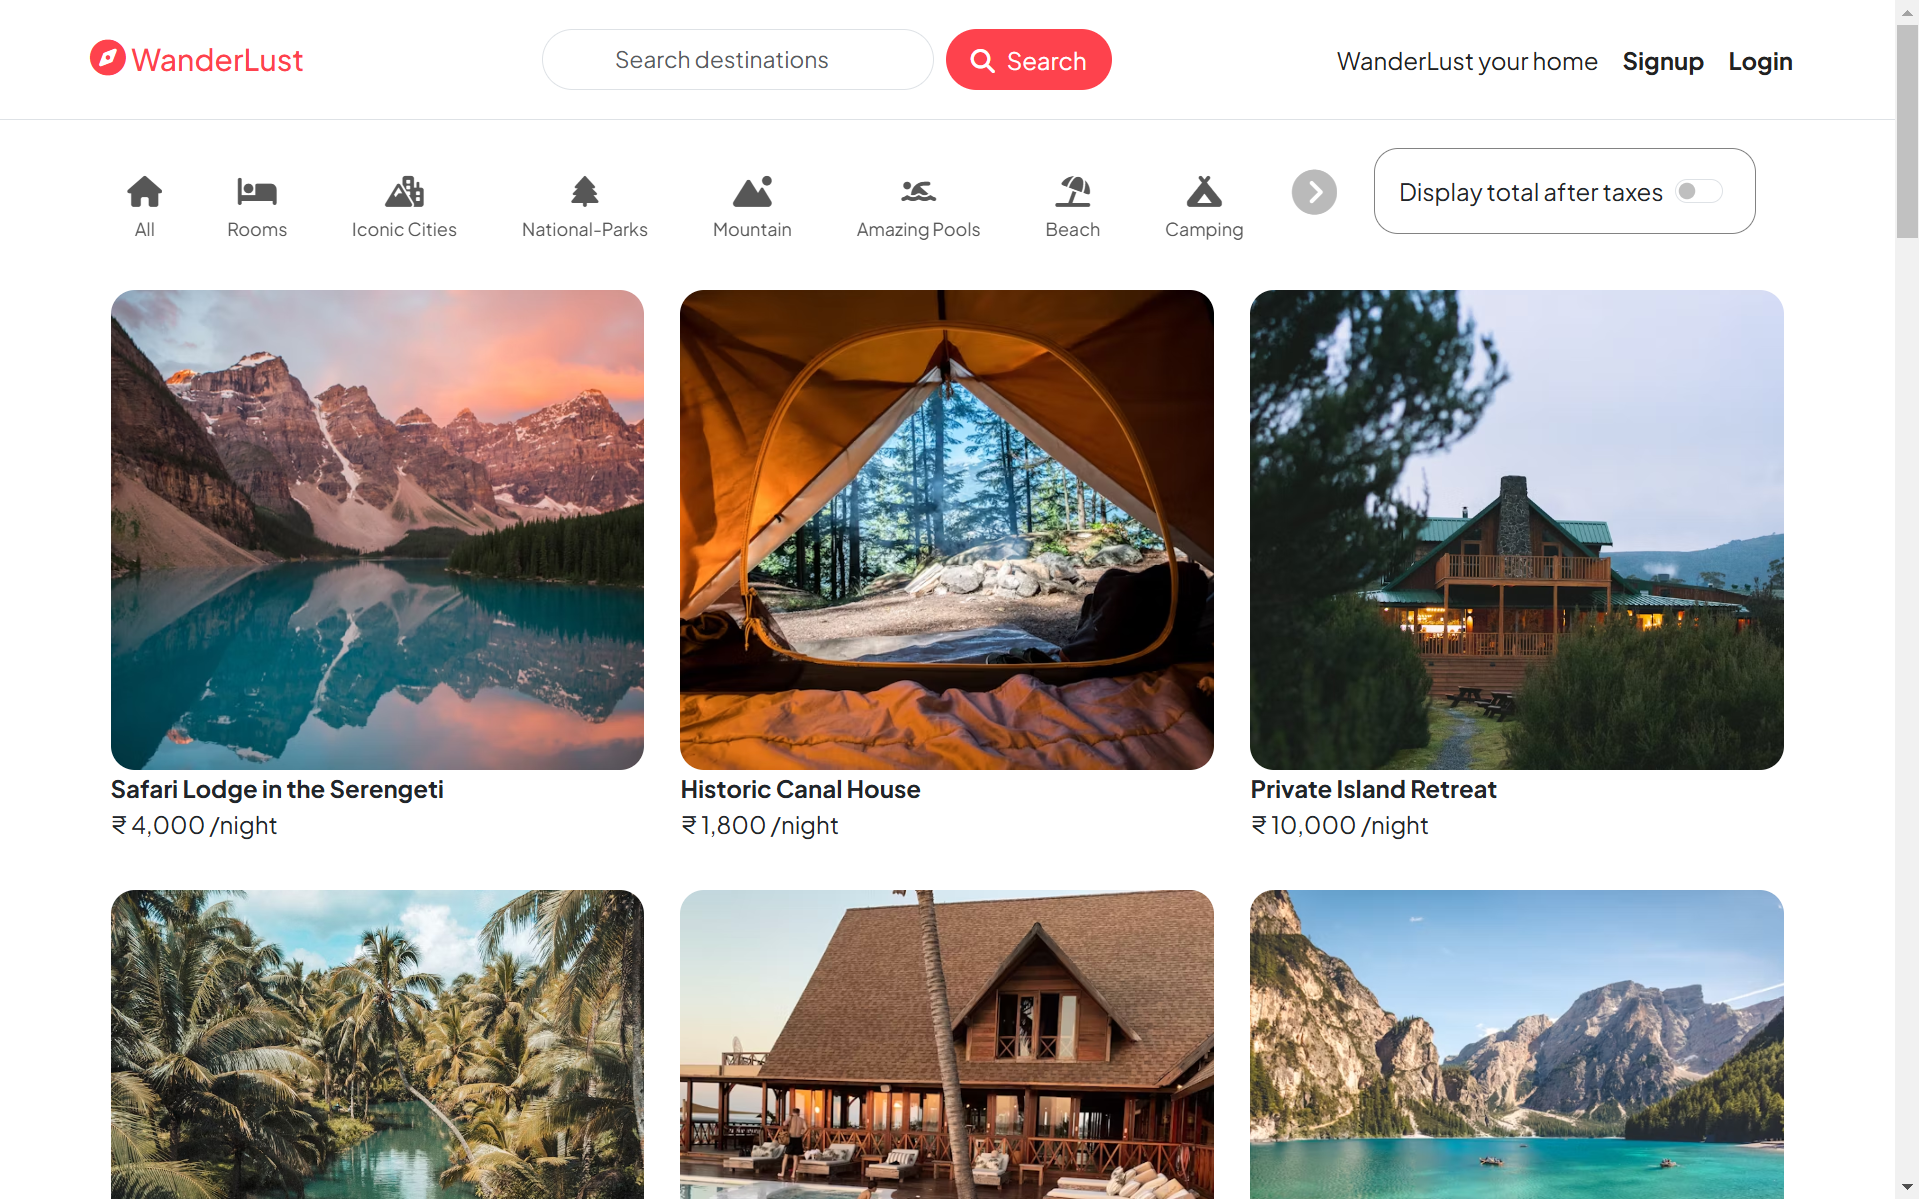Click the WanderLust compass logo icon

[x=108, y=58]
